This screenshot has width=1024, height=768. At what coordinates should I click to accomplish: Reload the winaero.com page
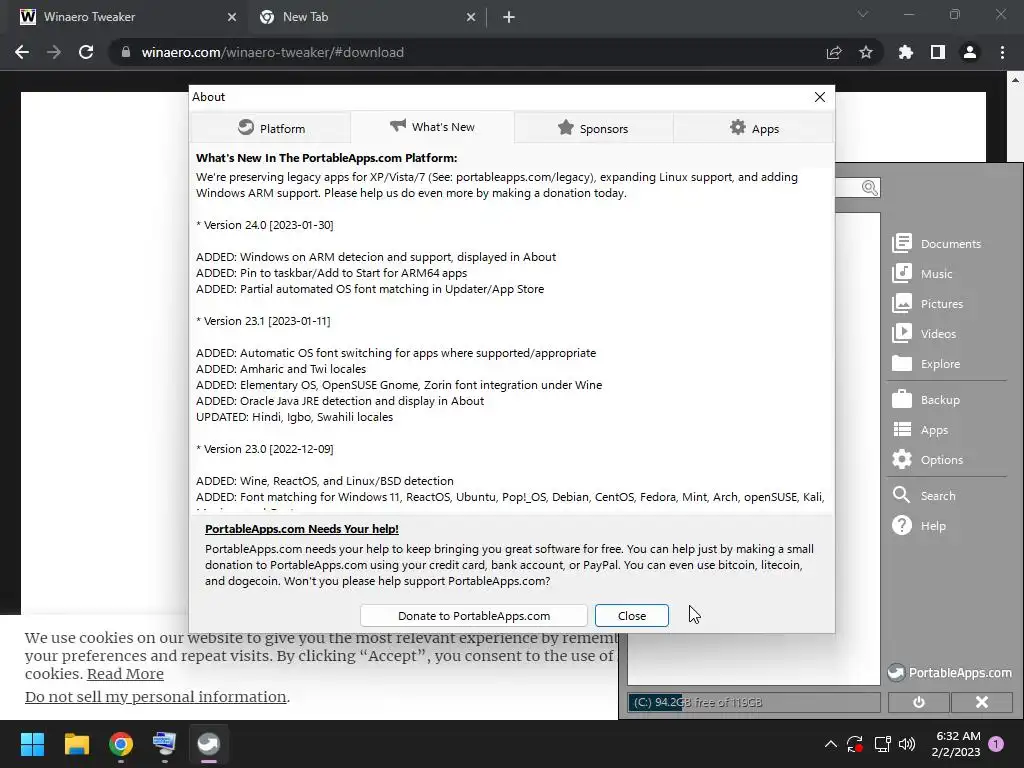[x=86, y=52]
